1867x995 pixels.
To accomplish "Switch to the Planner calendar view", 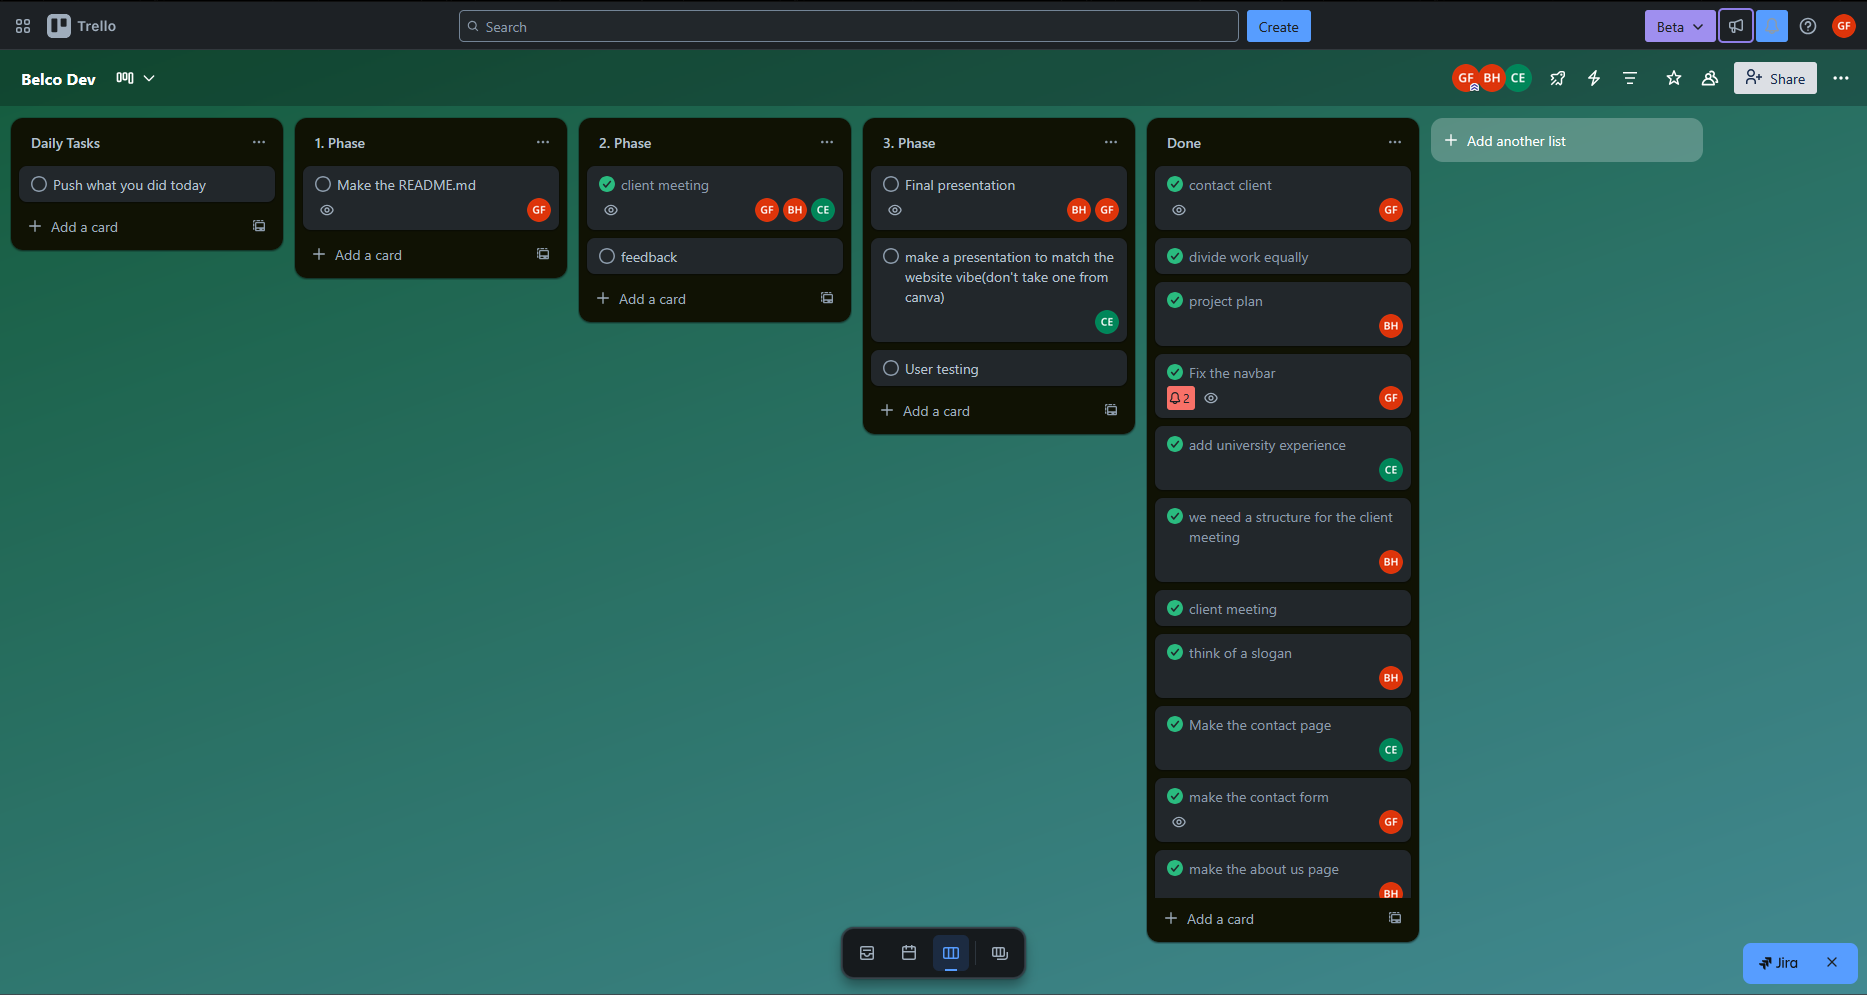I will [x=908, y=953].
